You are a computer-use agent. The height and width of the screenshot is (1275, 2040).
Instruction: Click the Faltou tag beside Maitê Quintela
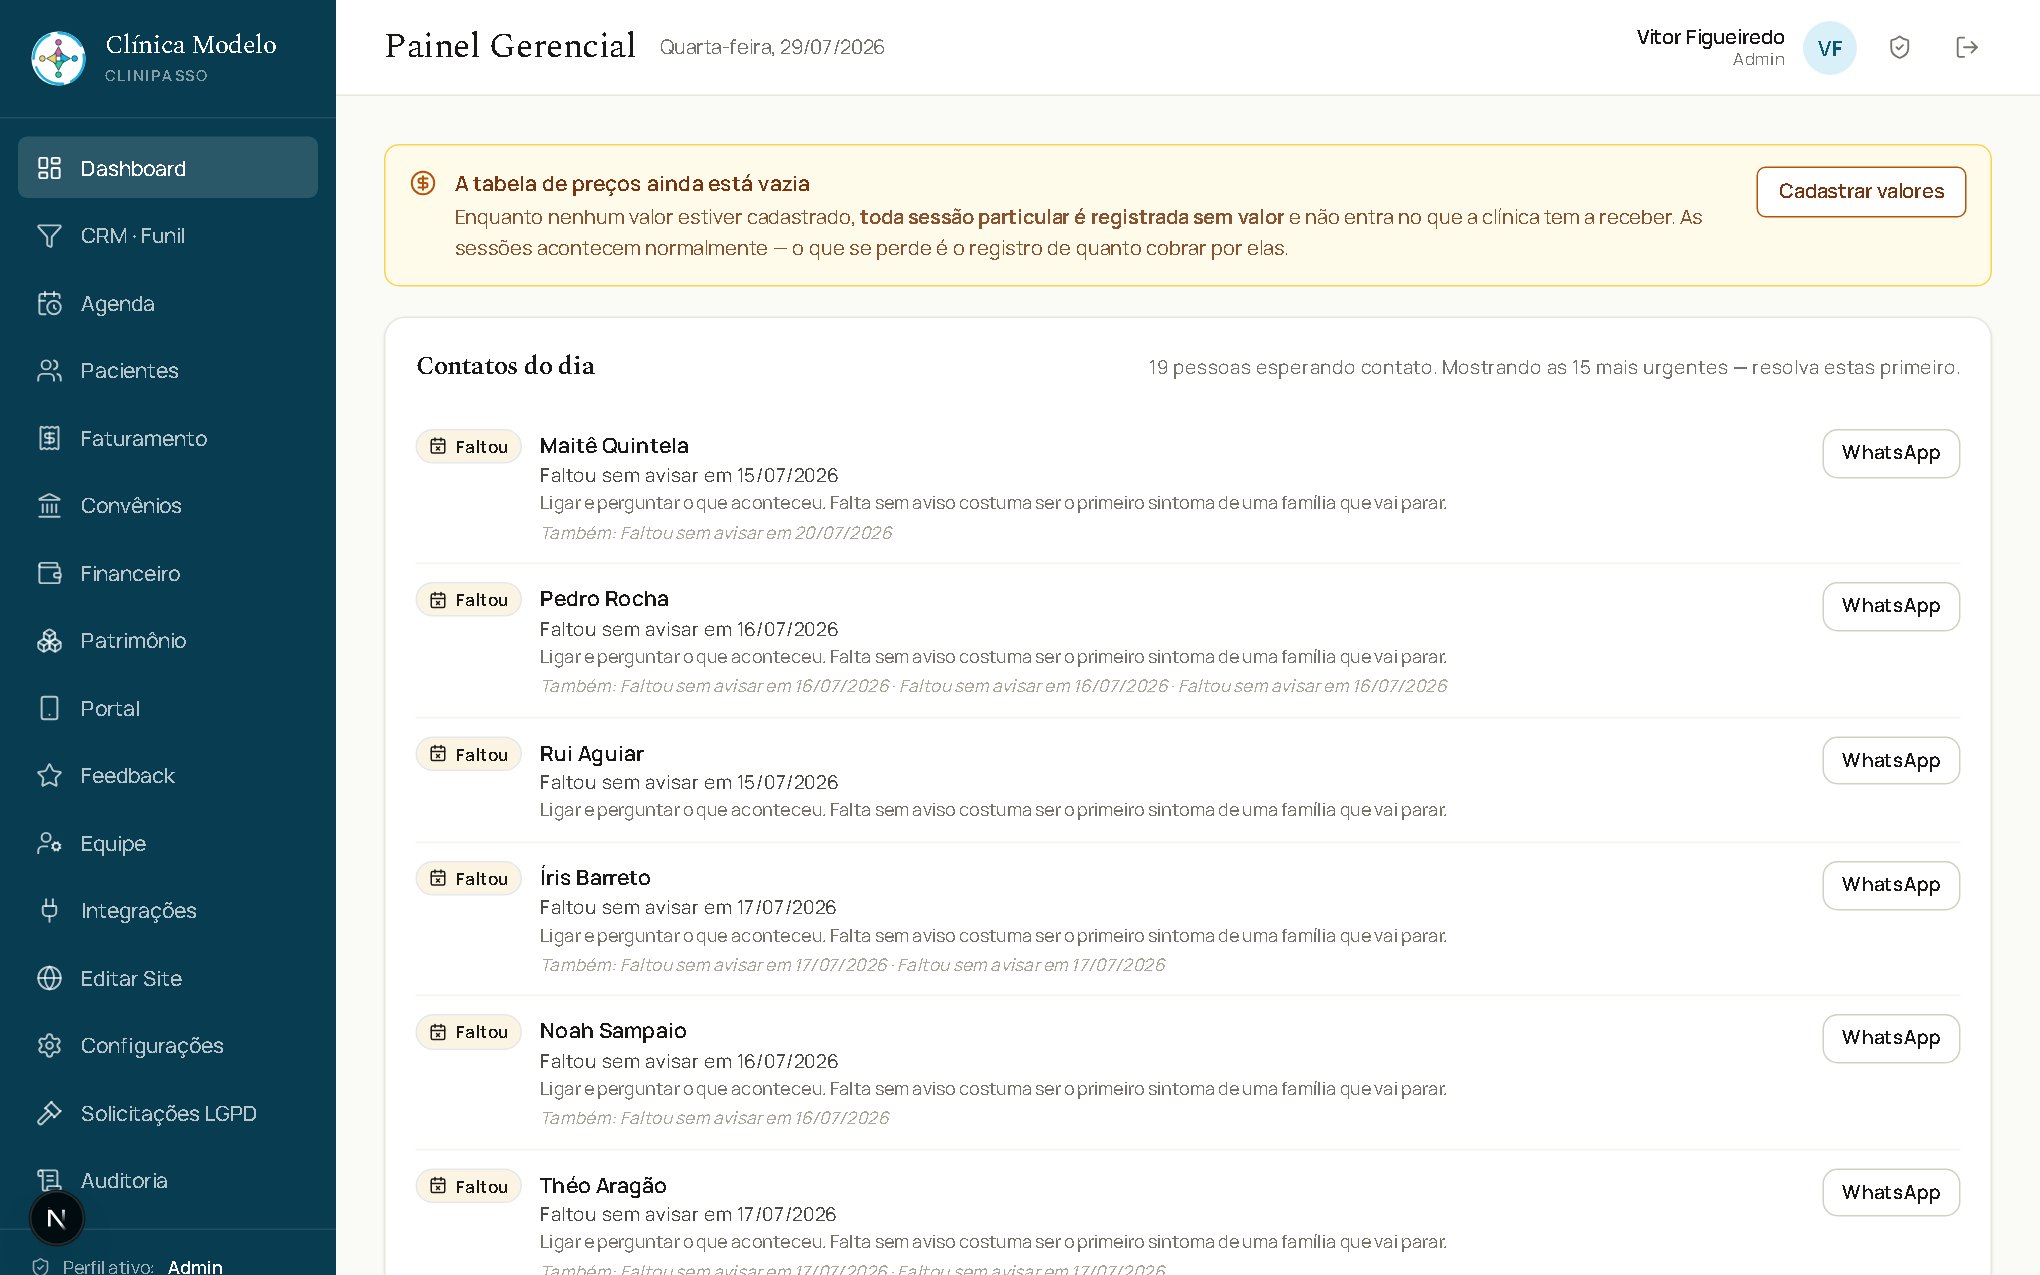[x=468, y=447]
